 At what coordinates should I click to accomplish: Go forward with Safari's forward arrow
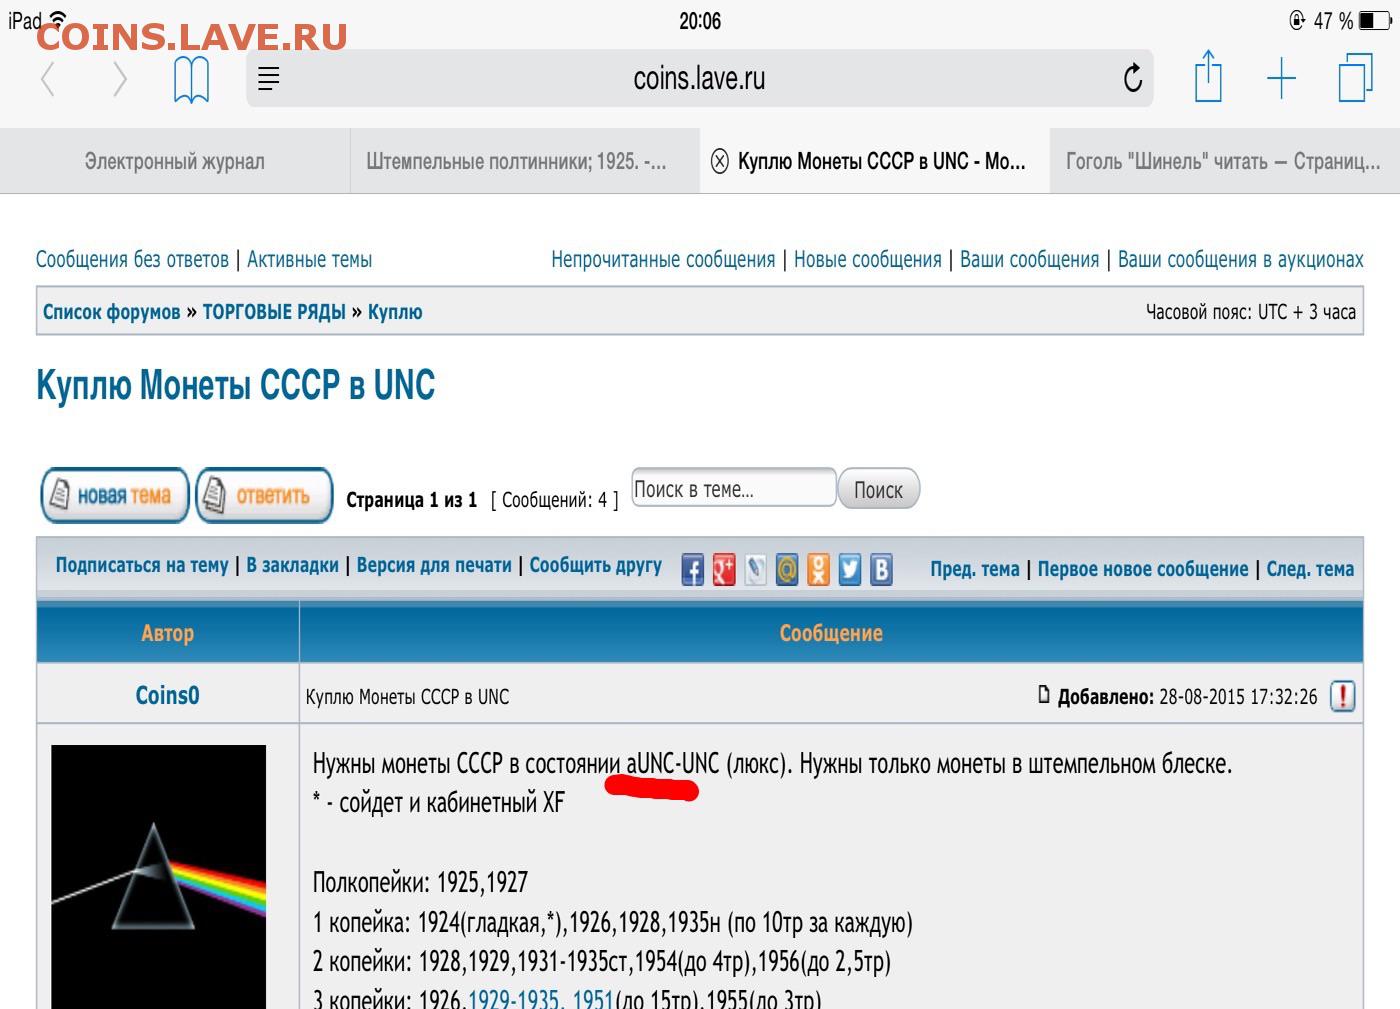[120, 79]
